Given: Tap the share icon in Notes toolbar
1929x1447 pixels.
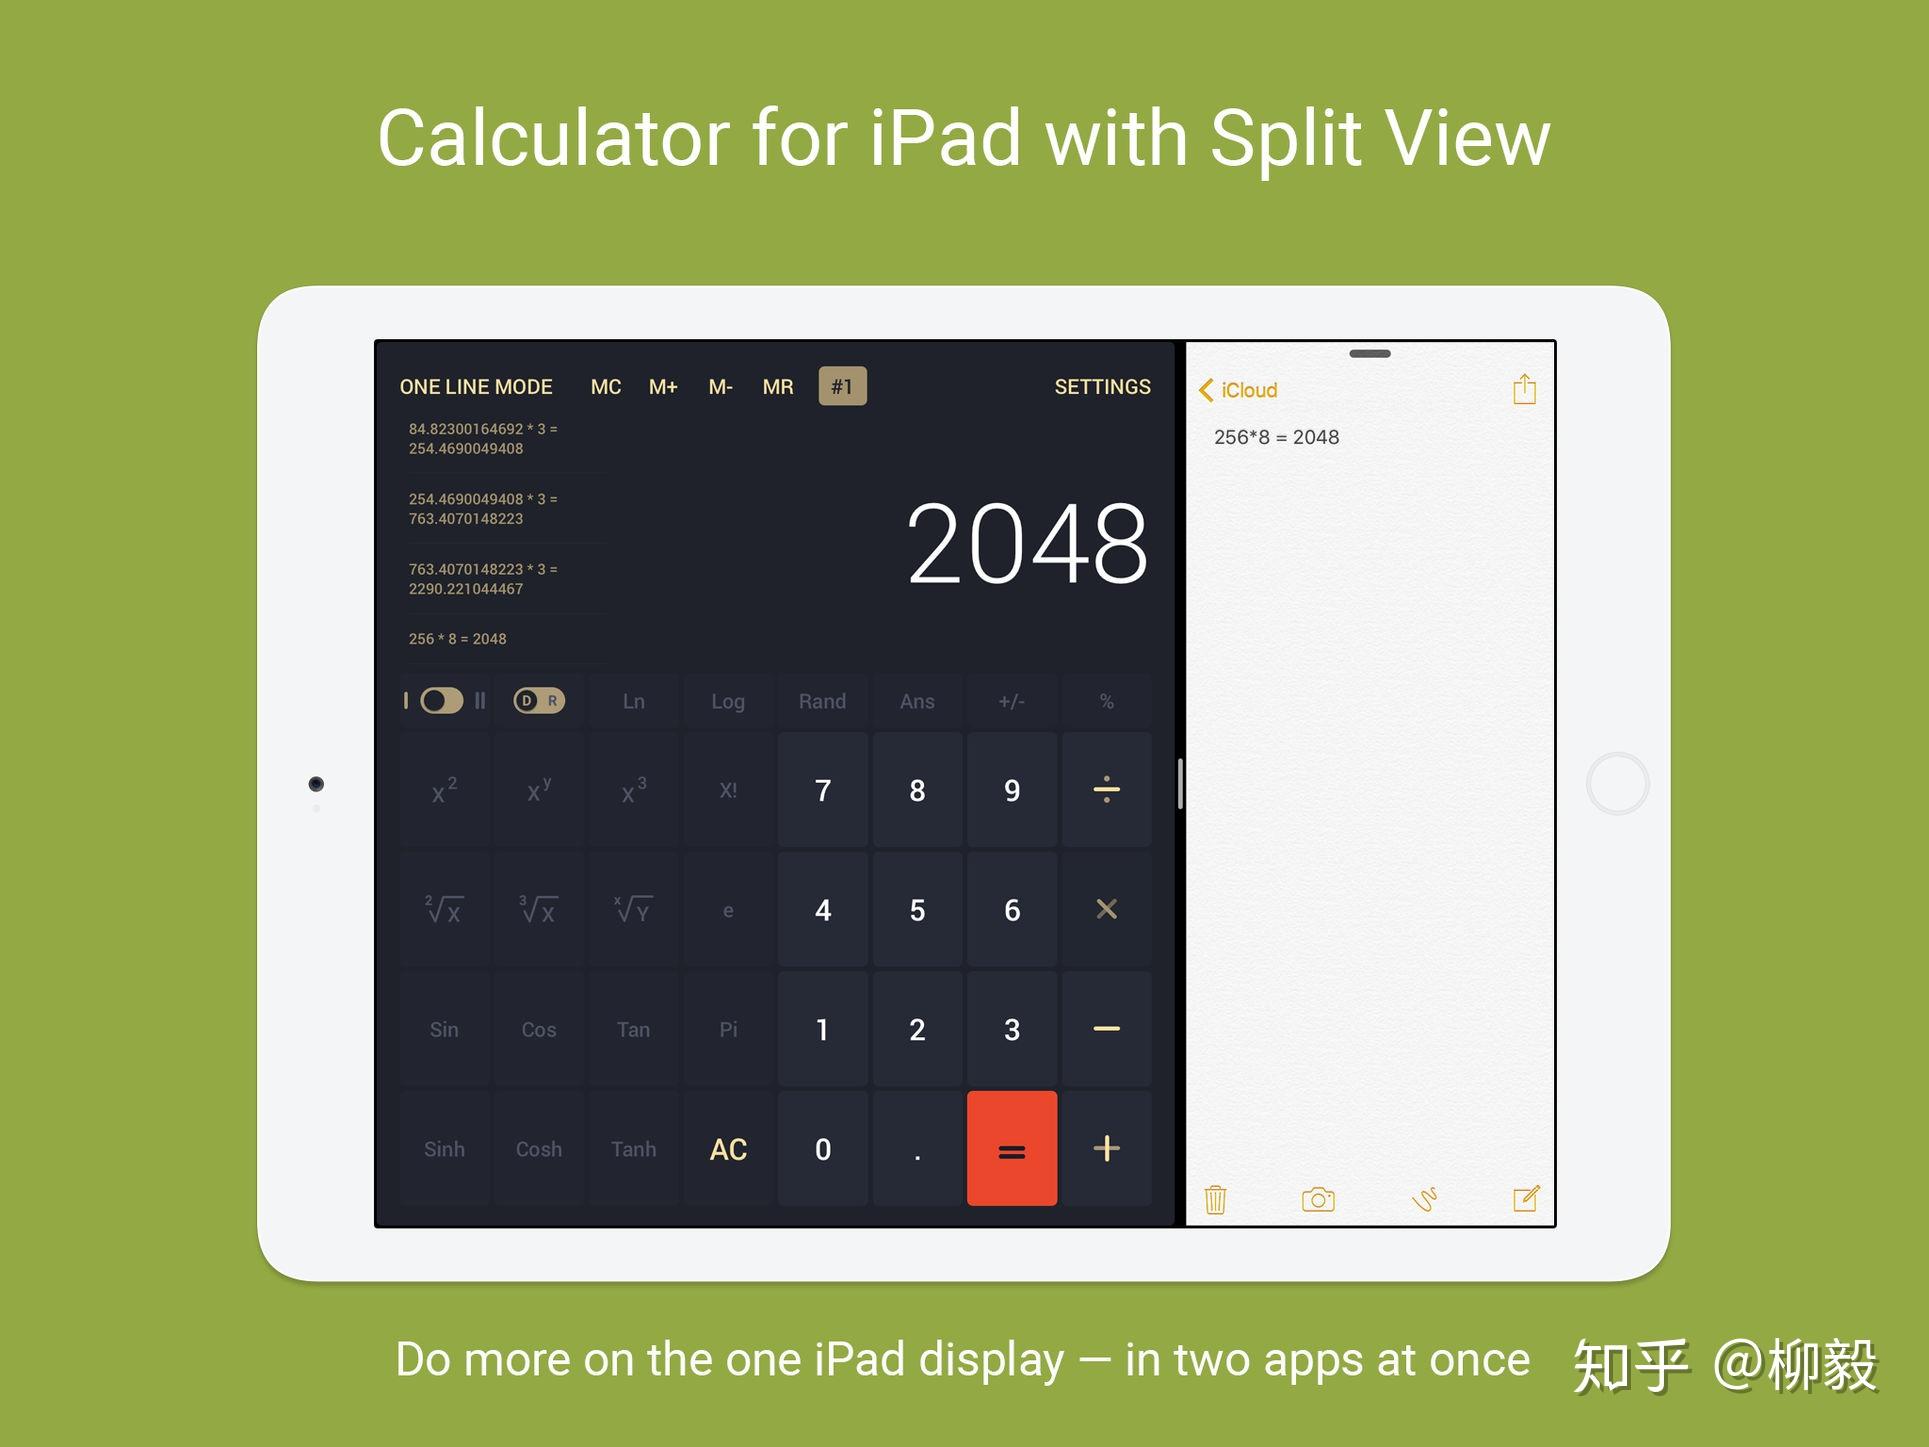Looking at the screenshot, I should click(x=1525, y=389).
